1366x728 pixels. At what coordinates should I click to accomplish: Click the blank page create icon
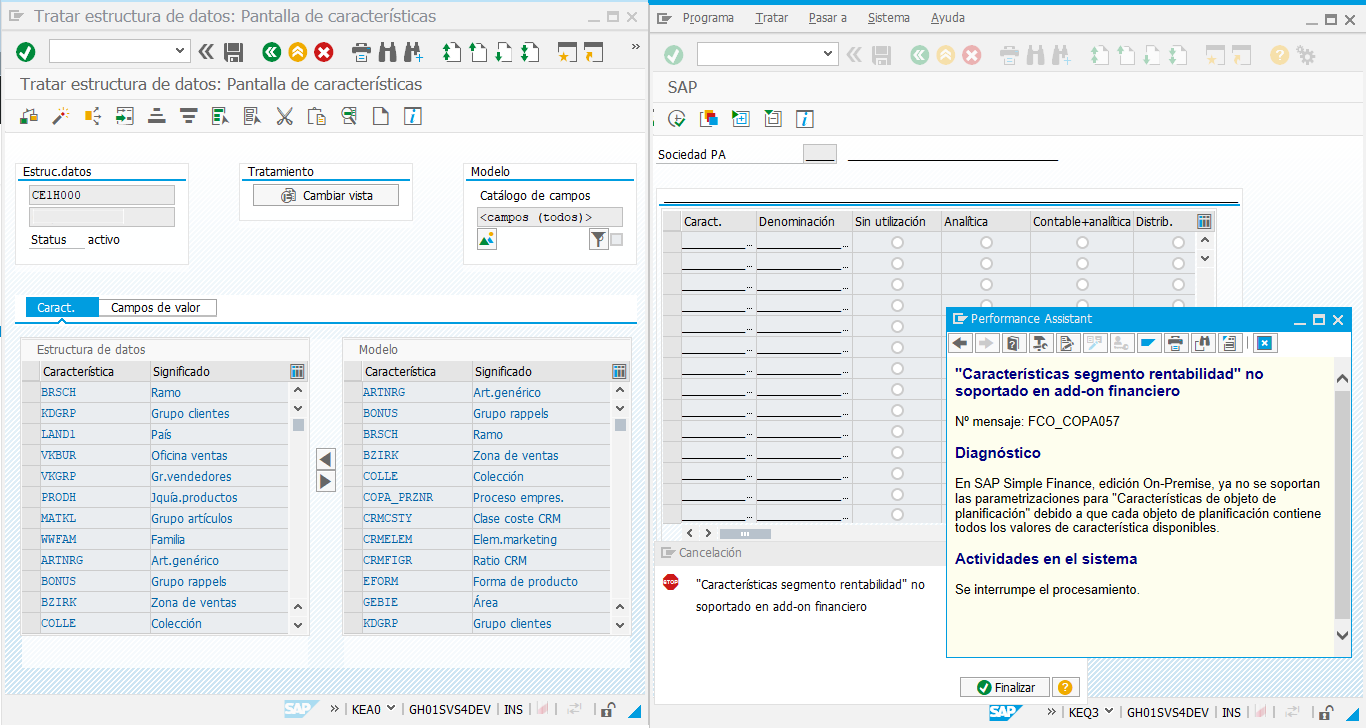[381, 116]
